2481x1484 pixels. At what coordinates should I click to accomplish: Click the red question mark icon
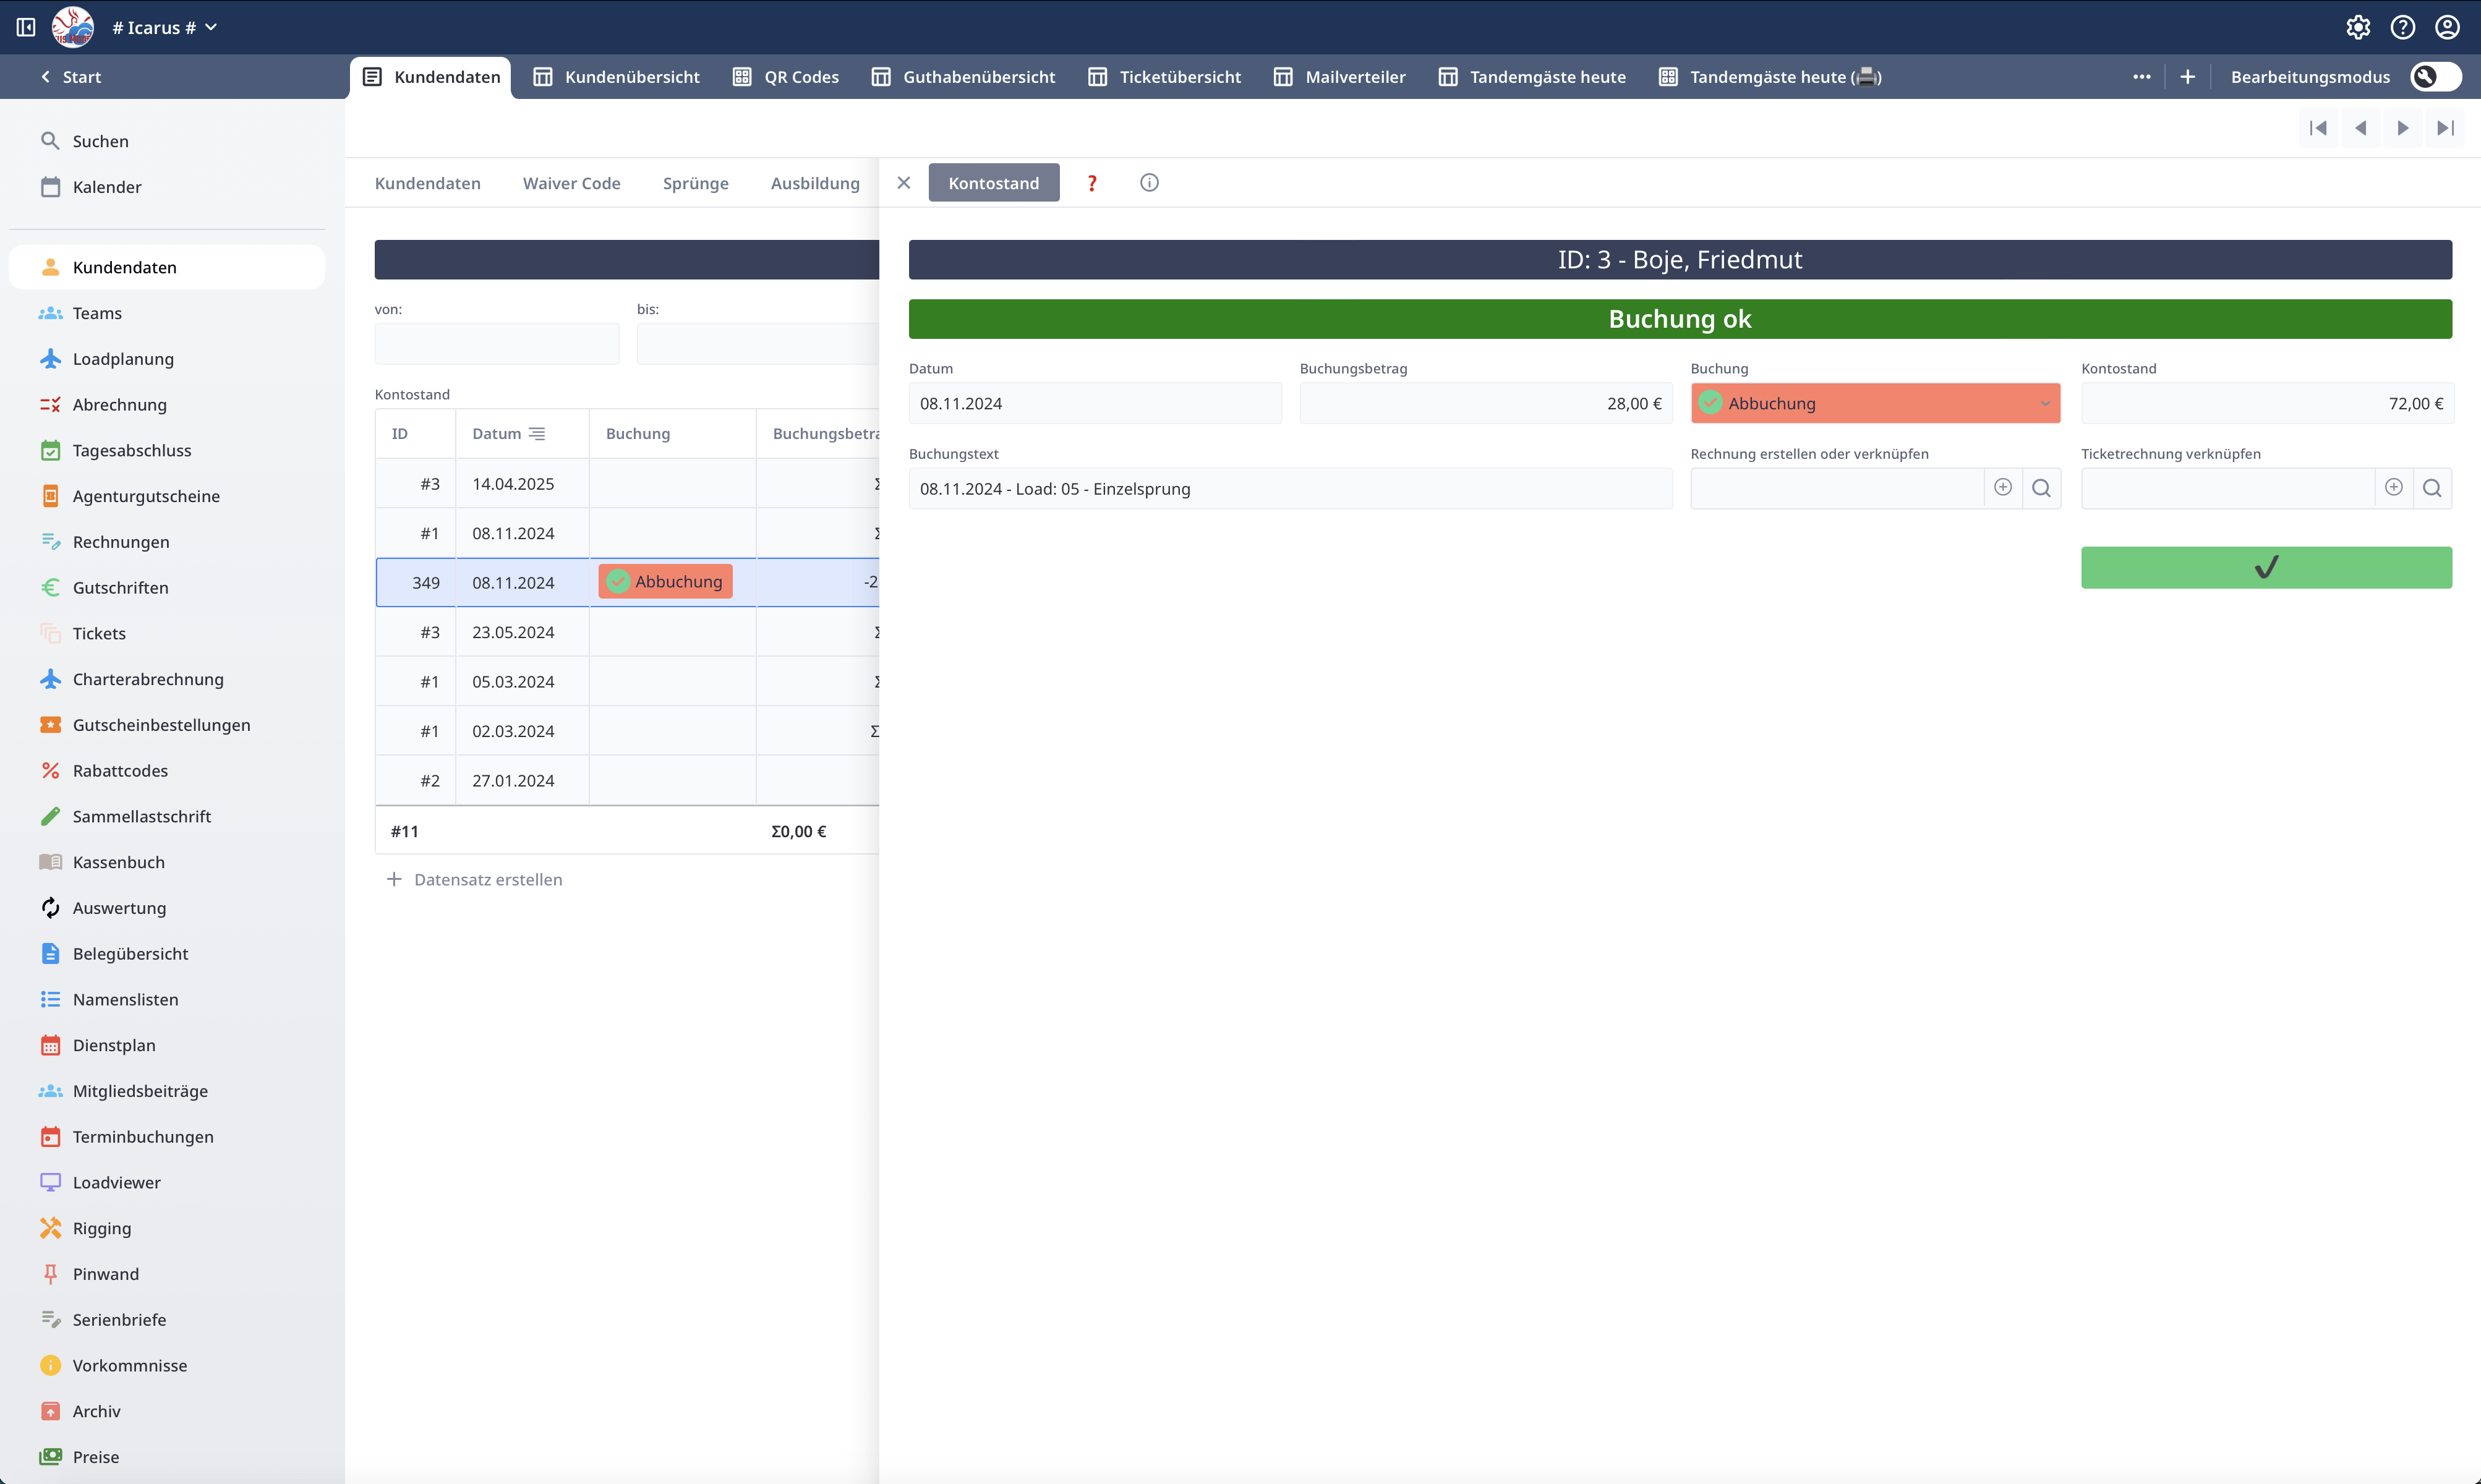1092,183
